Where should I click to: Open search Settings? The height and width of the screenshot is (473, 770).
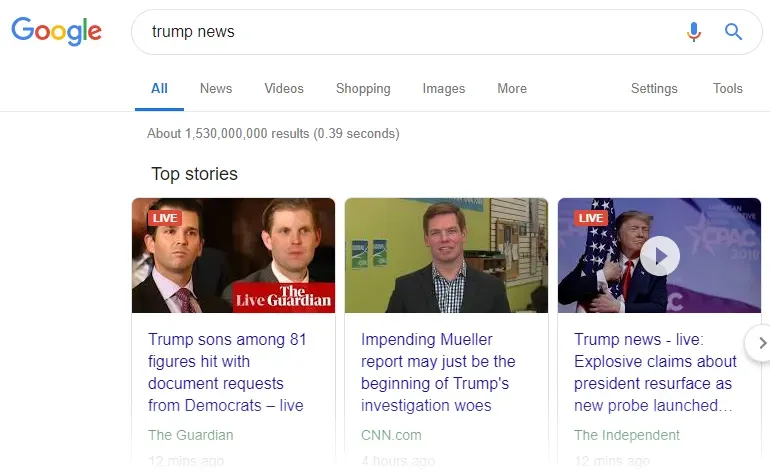[654, 88]
